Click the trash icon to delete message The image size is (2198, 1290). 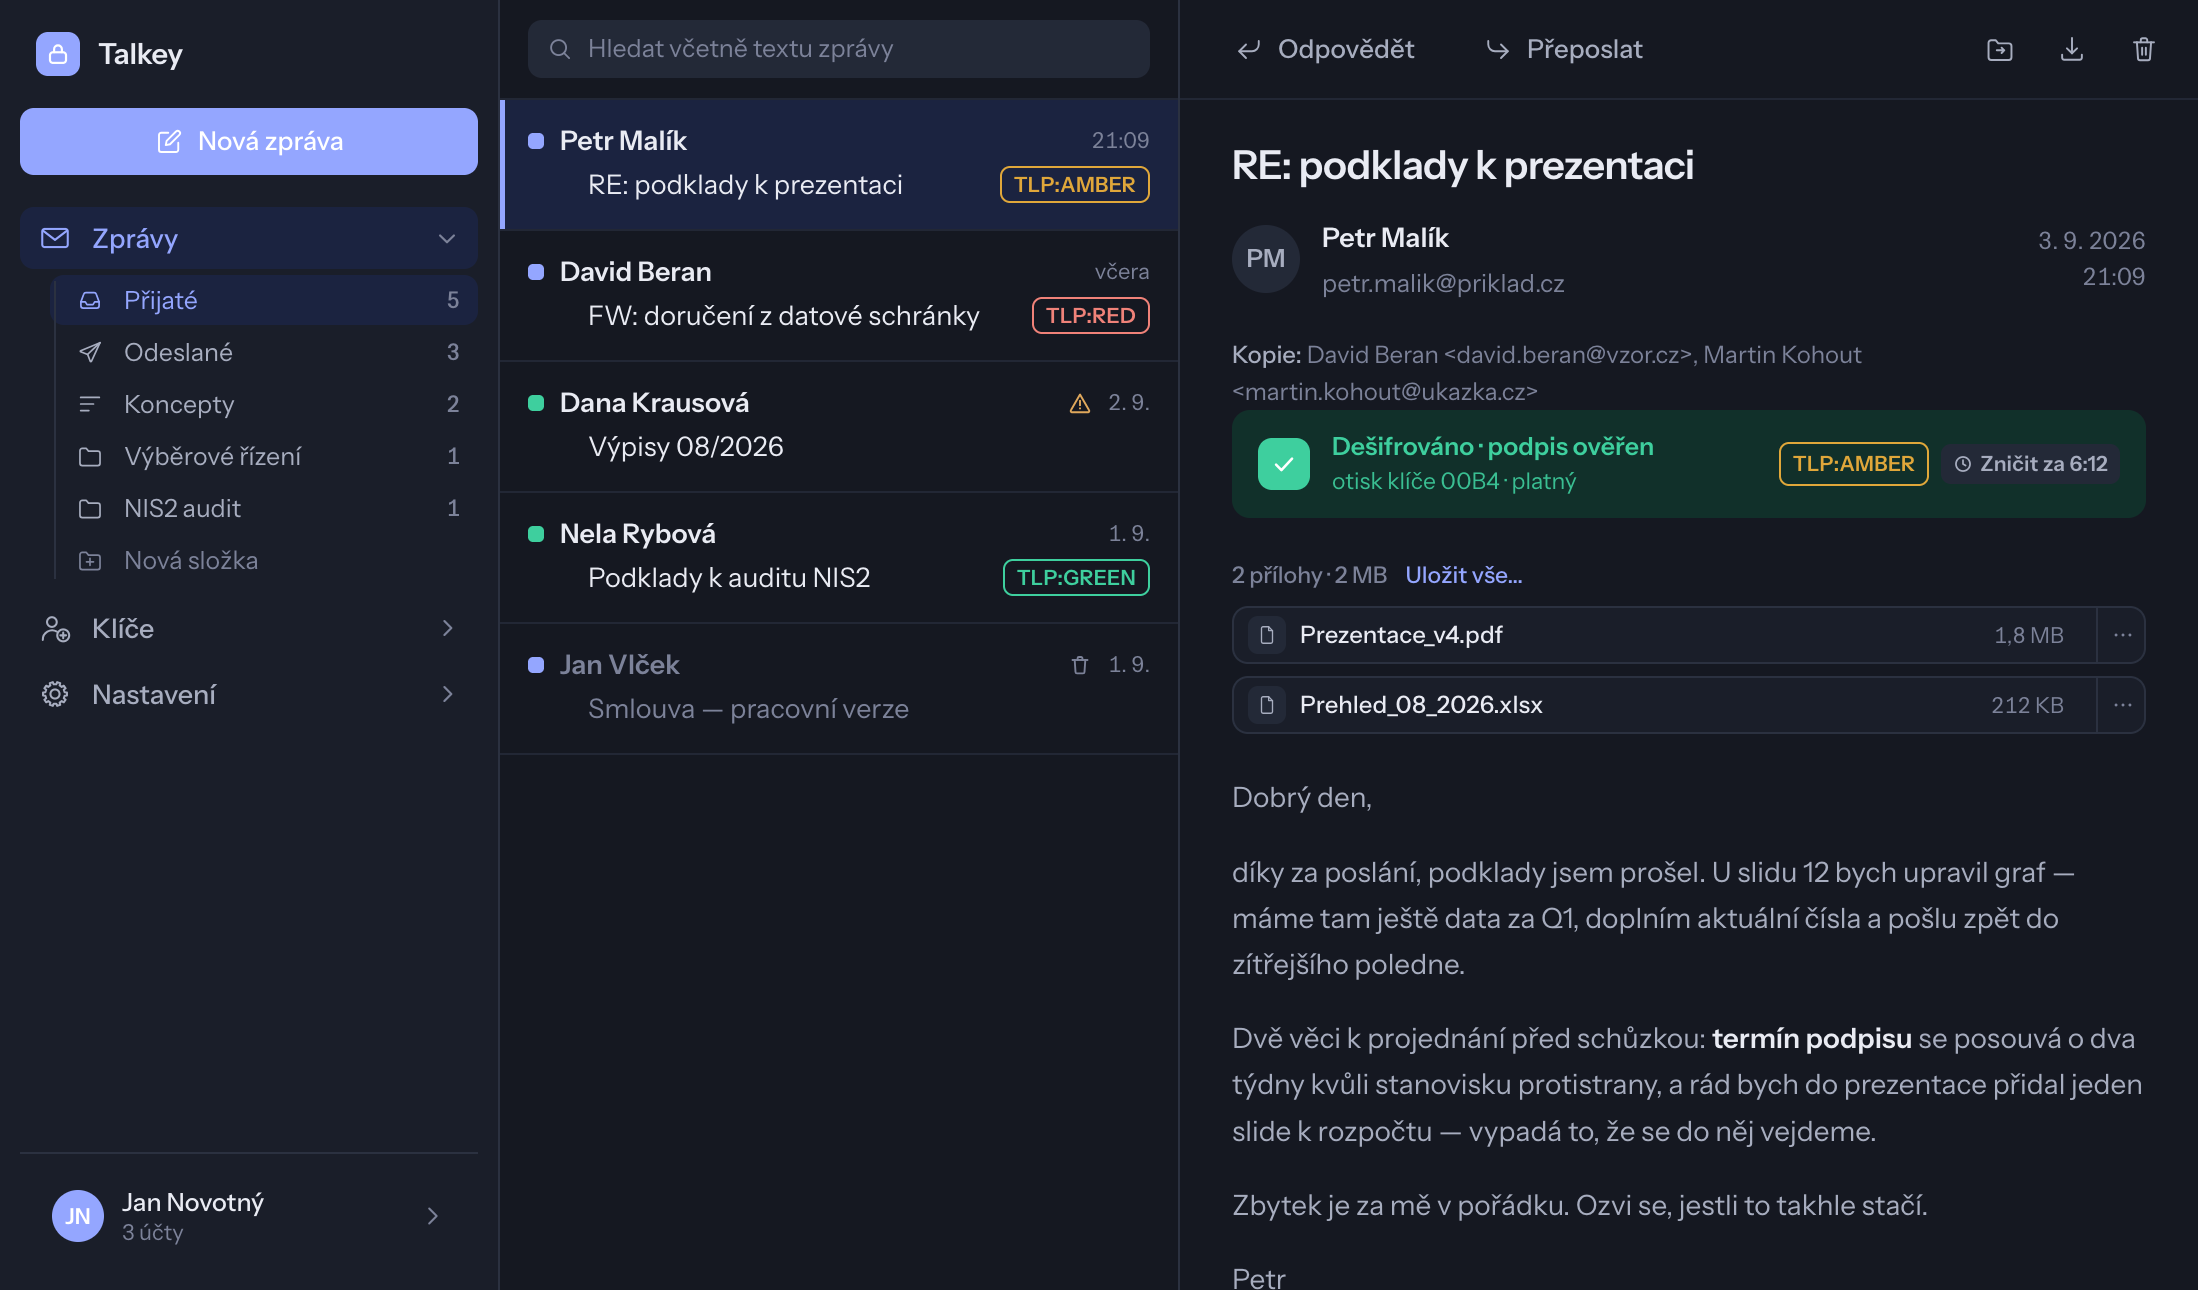[2144, 49]
